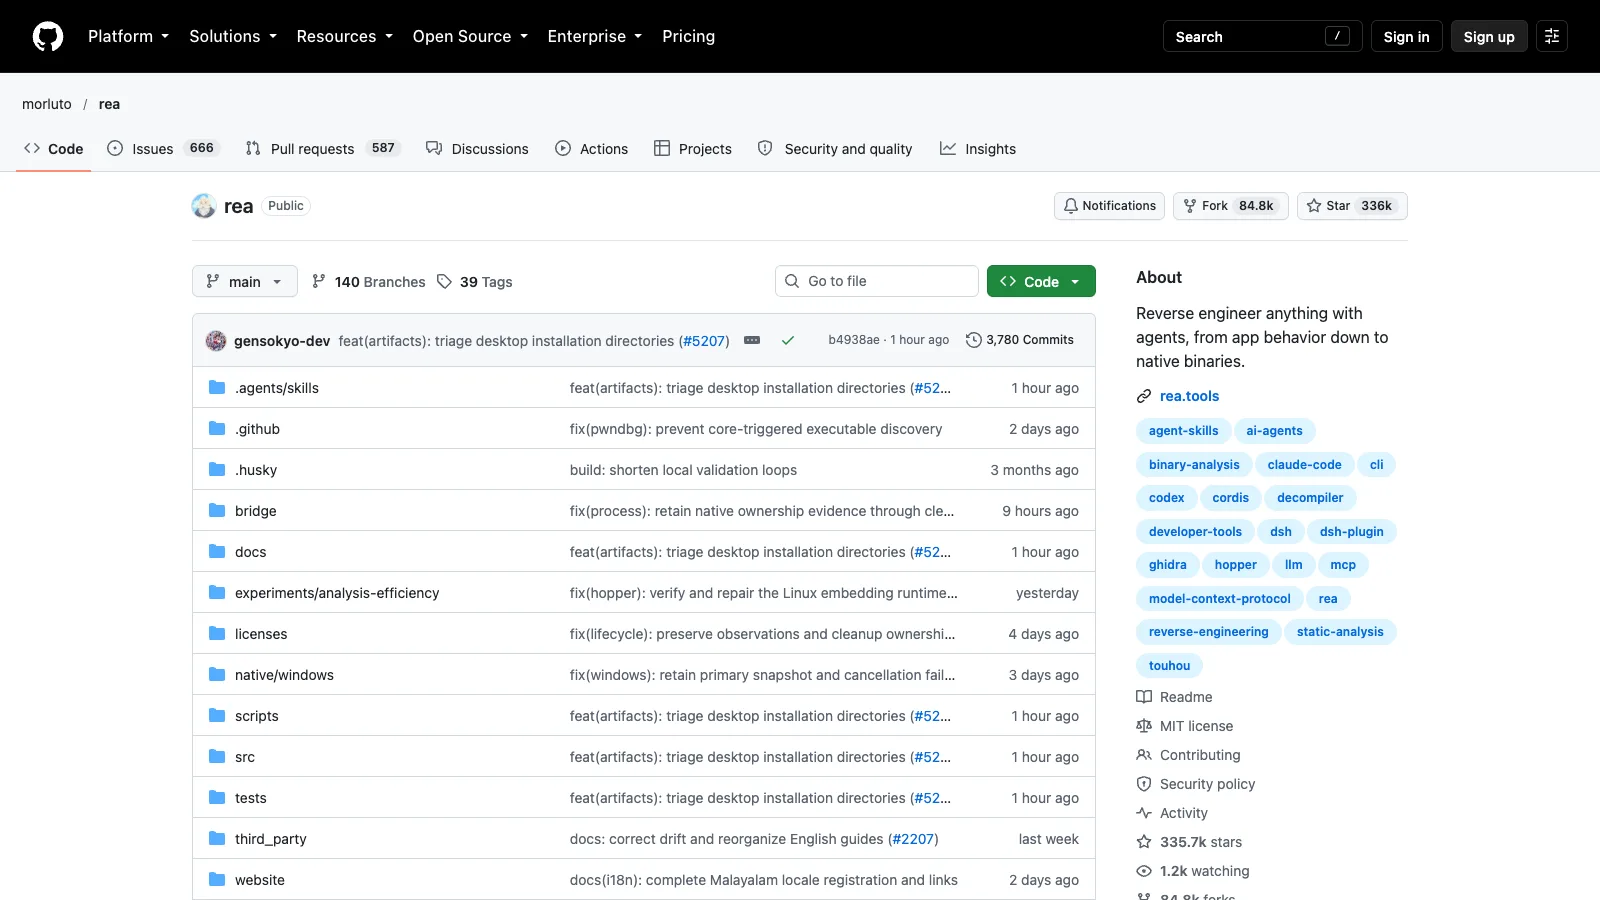1600x900 pixels.
Task: Open the rea.tools website link
Action: point(1190,397)
